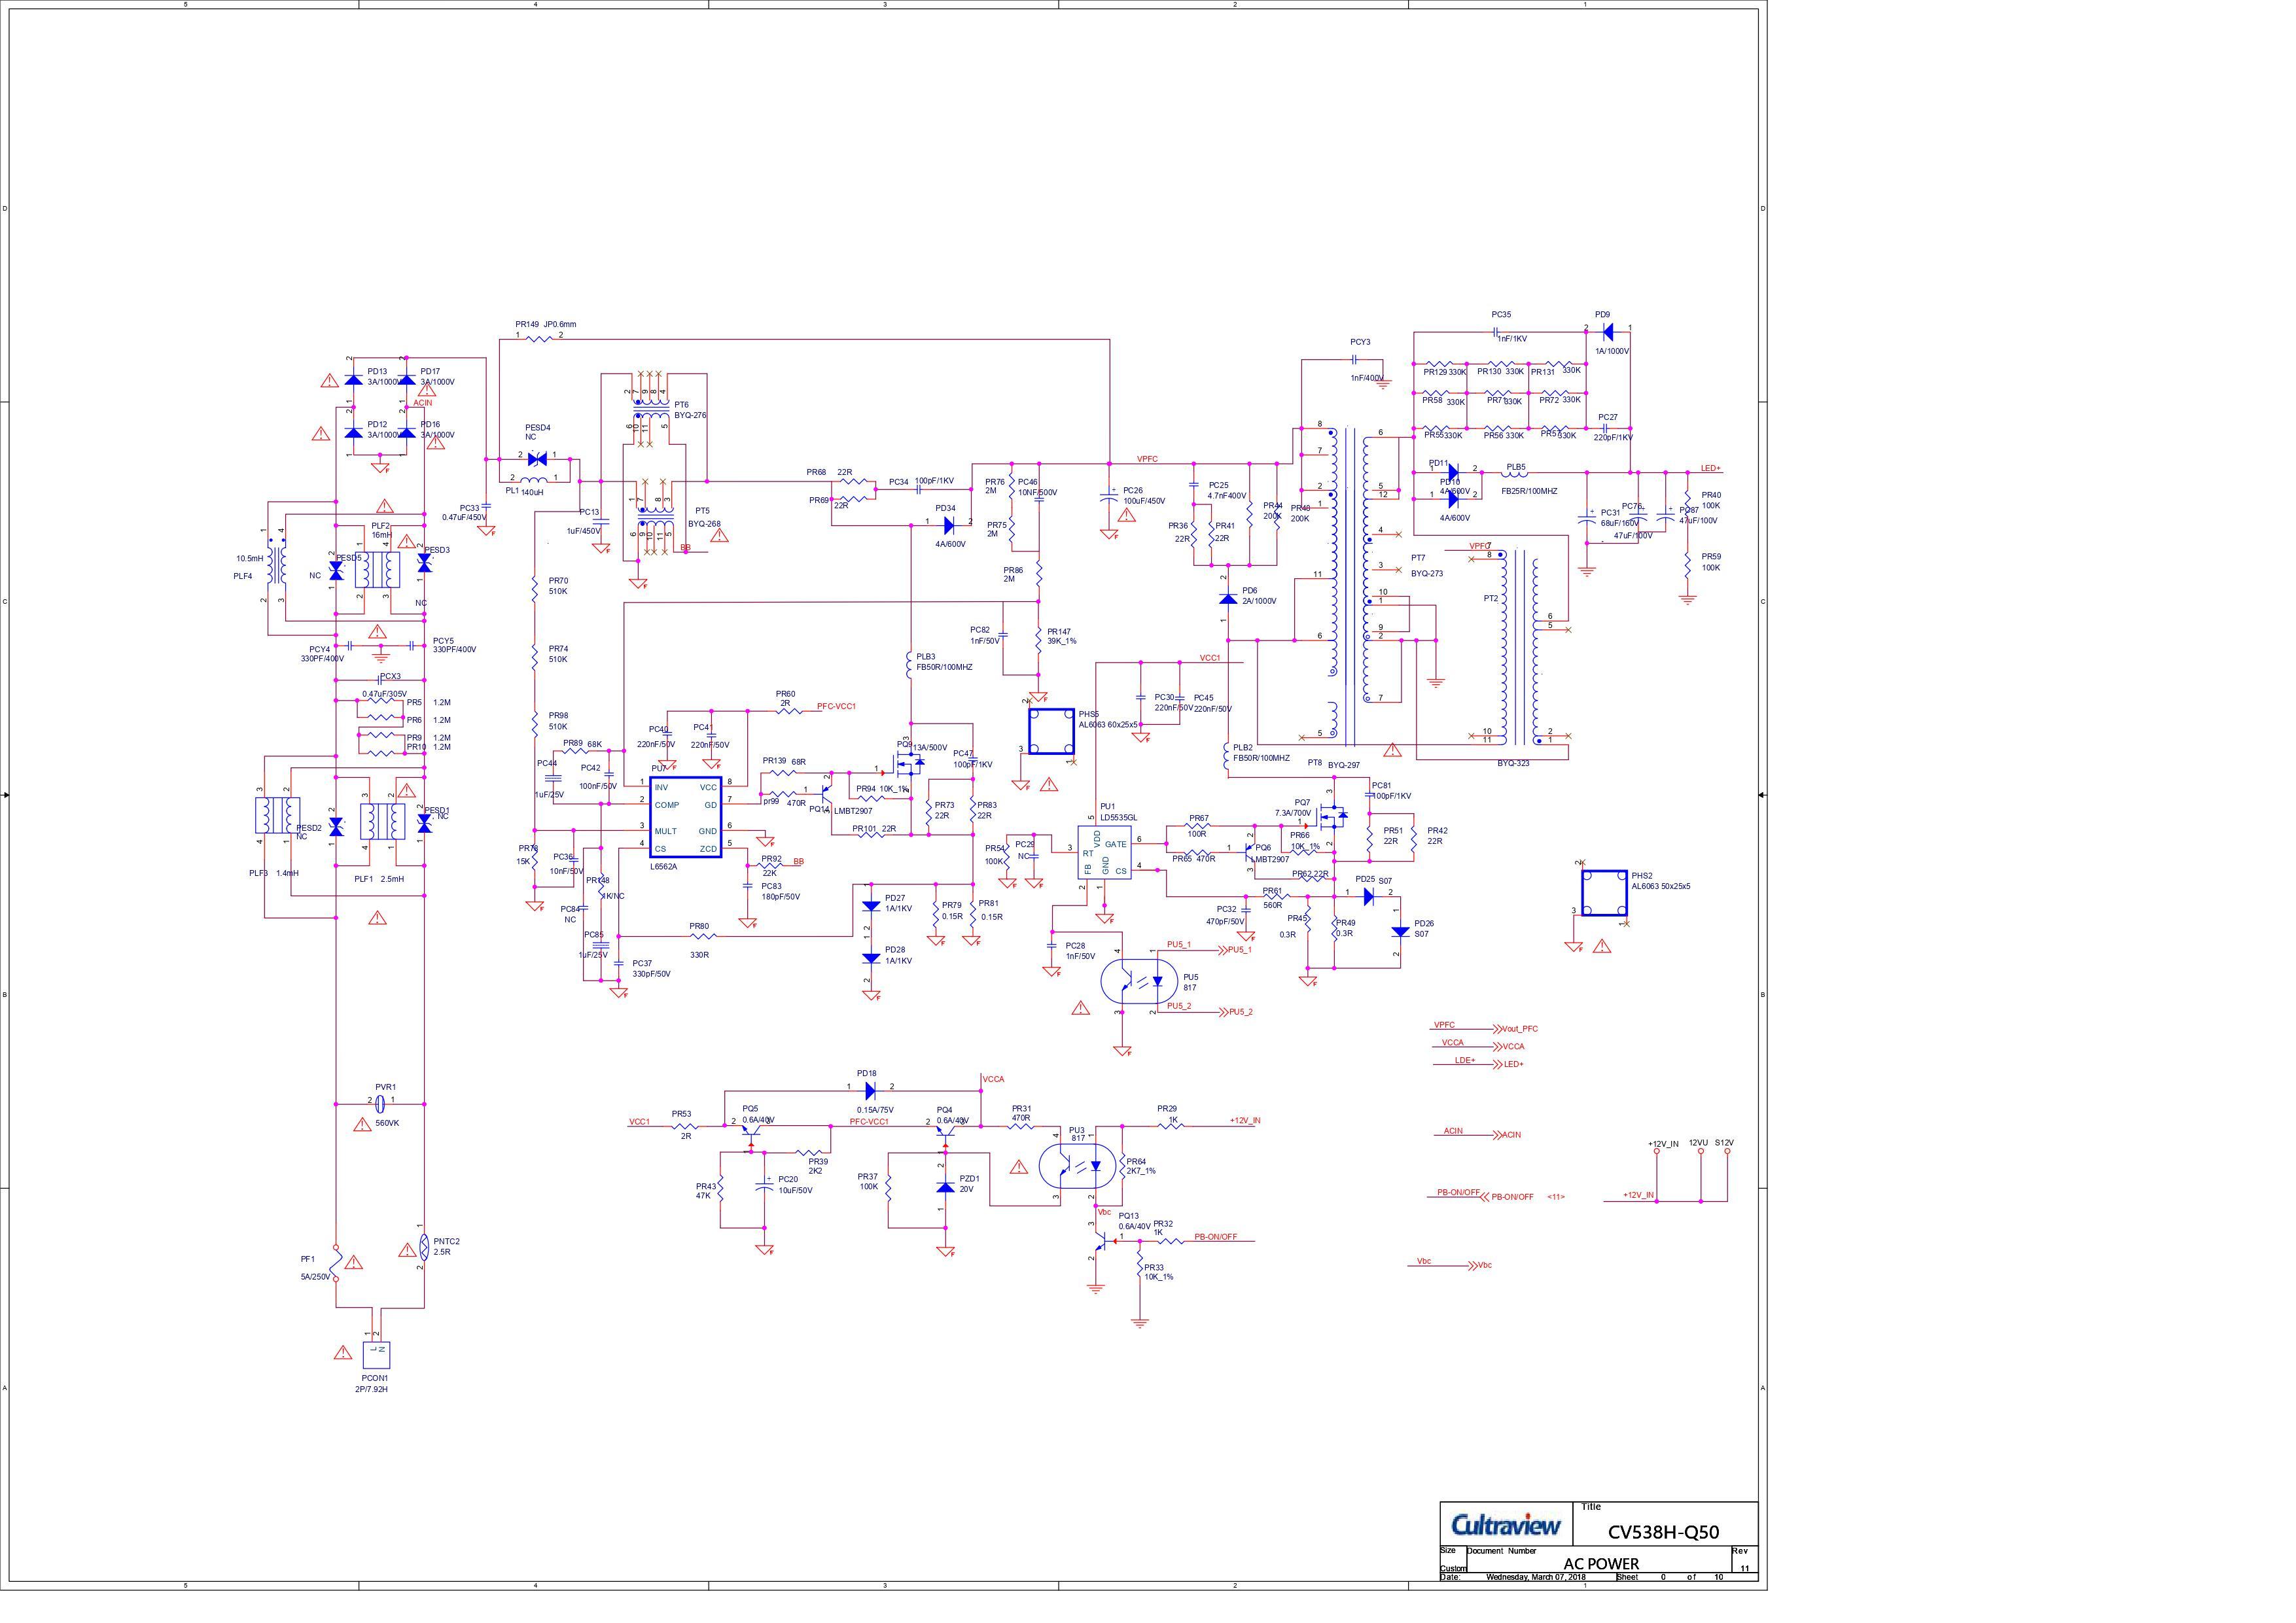Screen dimensions: 2296x1623
Task: Select the +12V_IN label beside PR29
Action: 1245,1121
